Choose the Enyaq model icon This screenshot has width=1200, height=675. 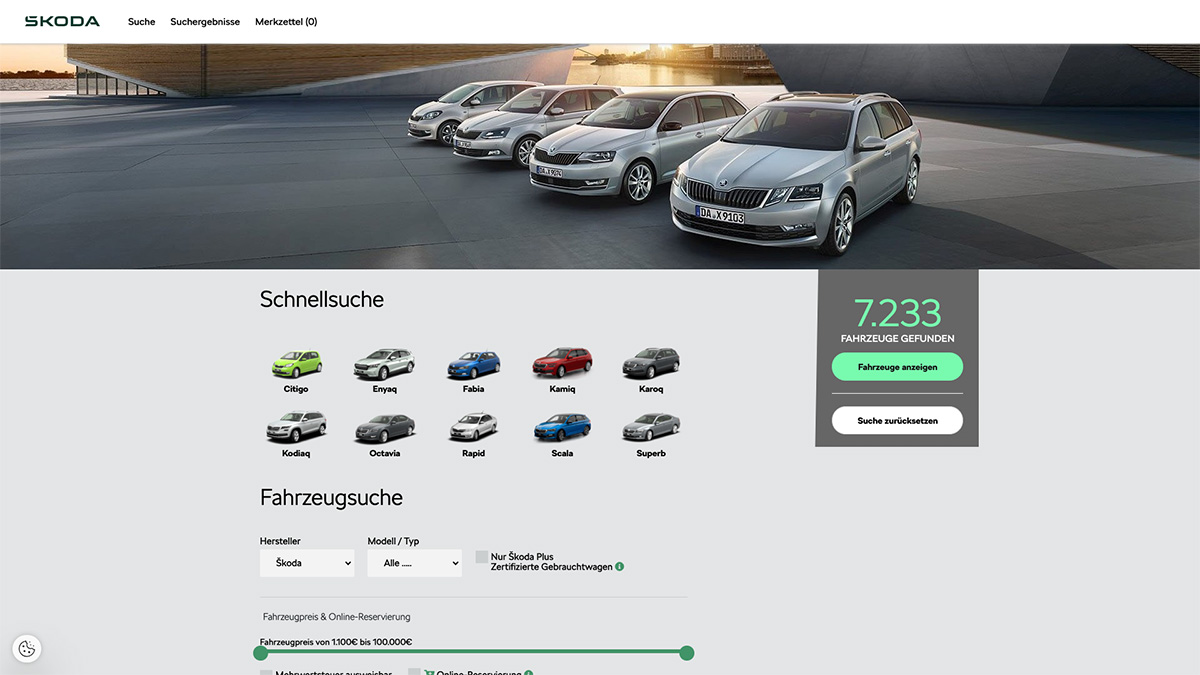pyautogui.click(x=384, y=364)
